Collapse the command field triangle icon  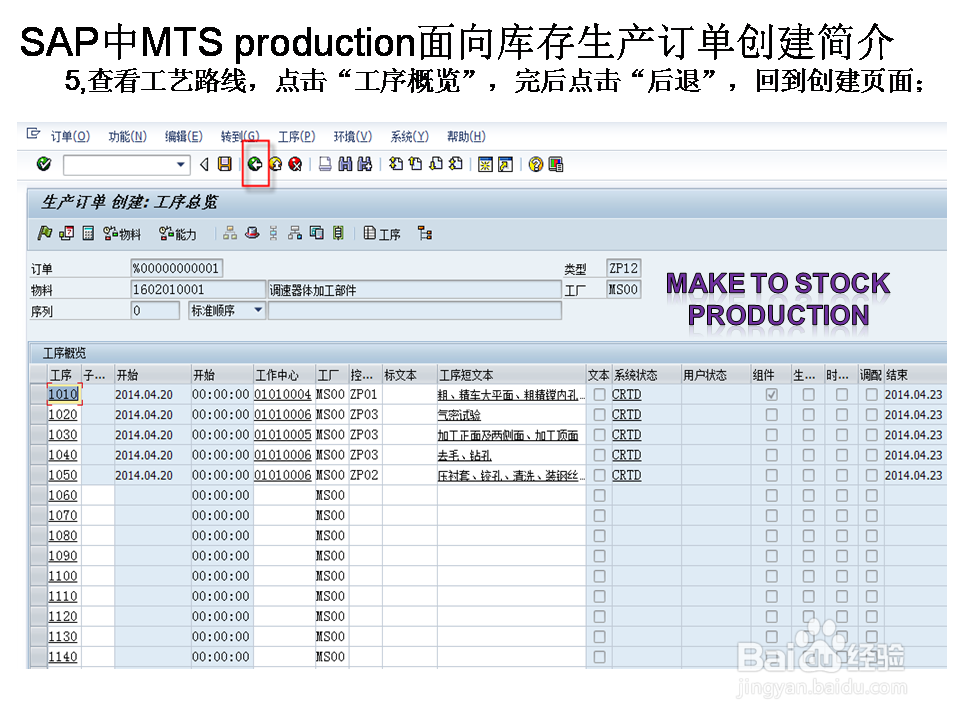(x=204, y=164)
